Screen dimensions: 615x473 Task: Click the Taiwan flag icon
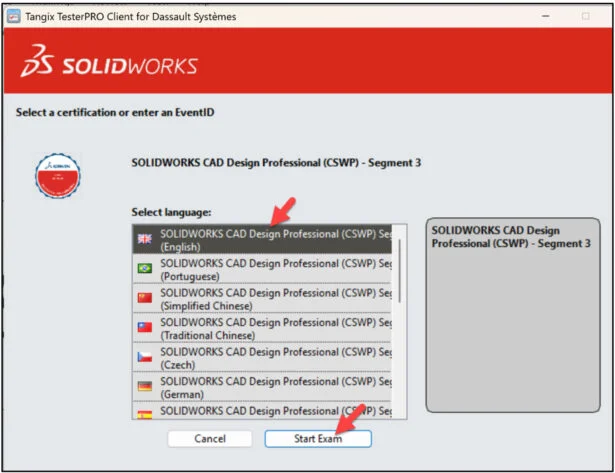point(145,326)
